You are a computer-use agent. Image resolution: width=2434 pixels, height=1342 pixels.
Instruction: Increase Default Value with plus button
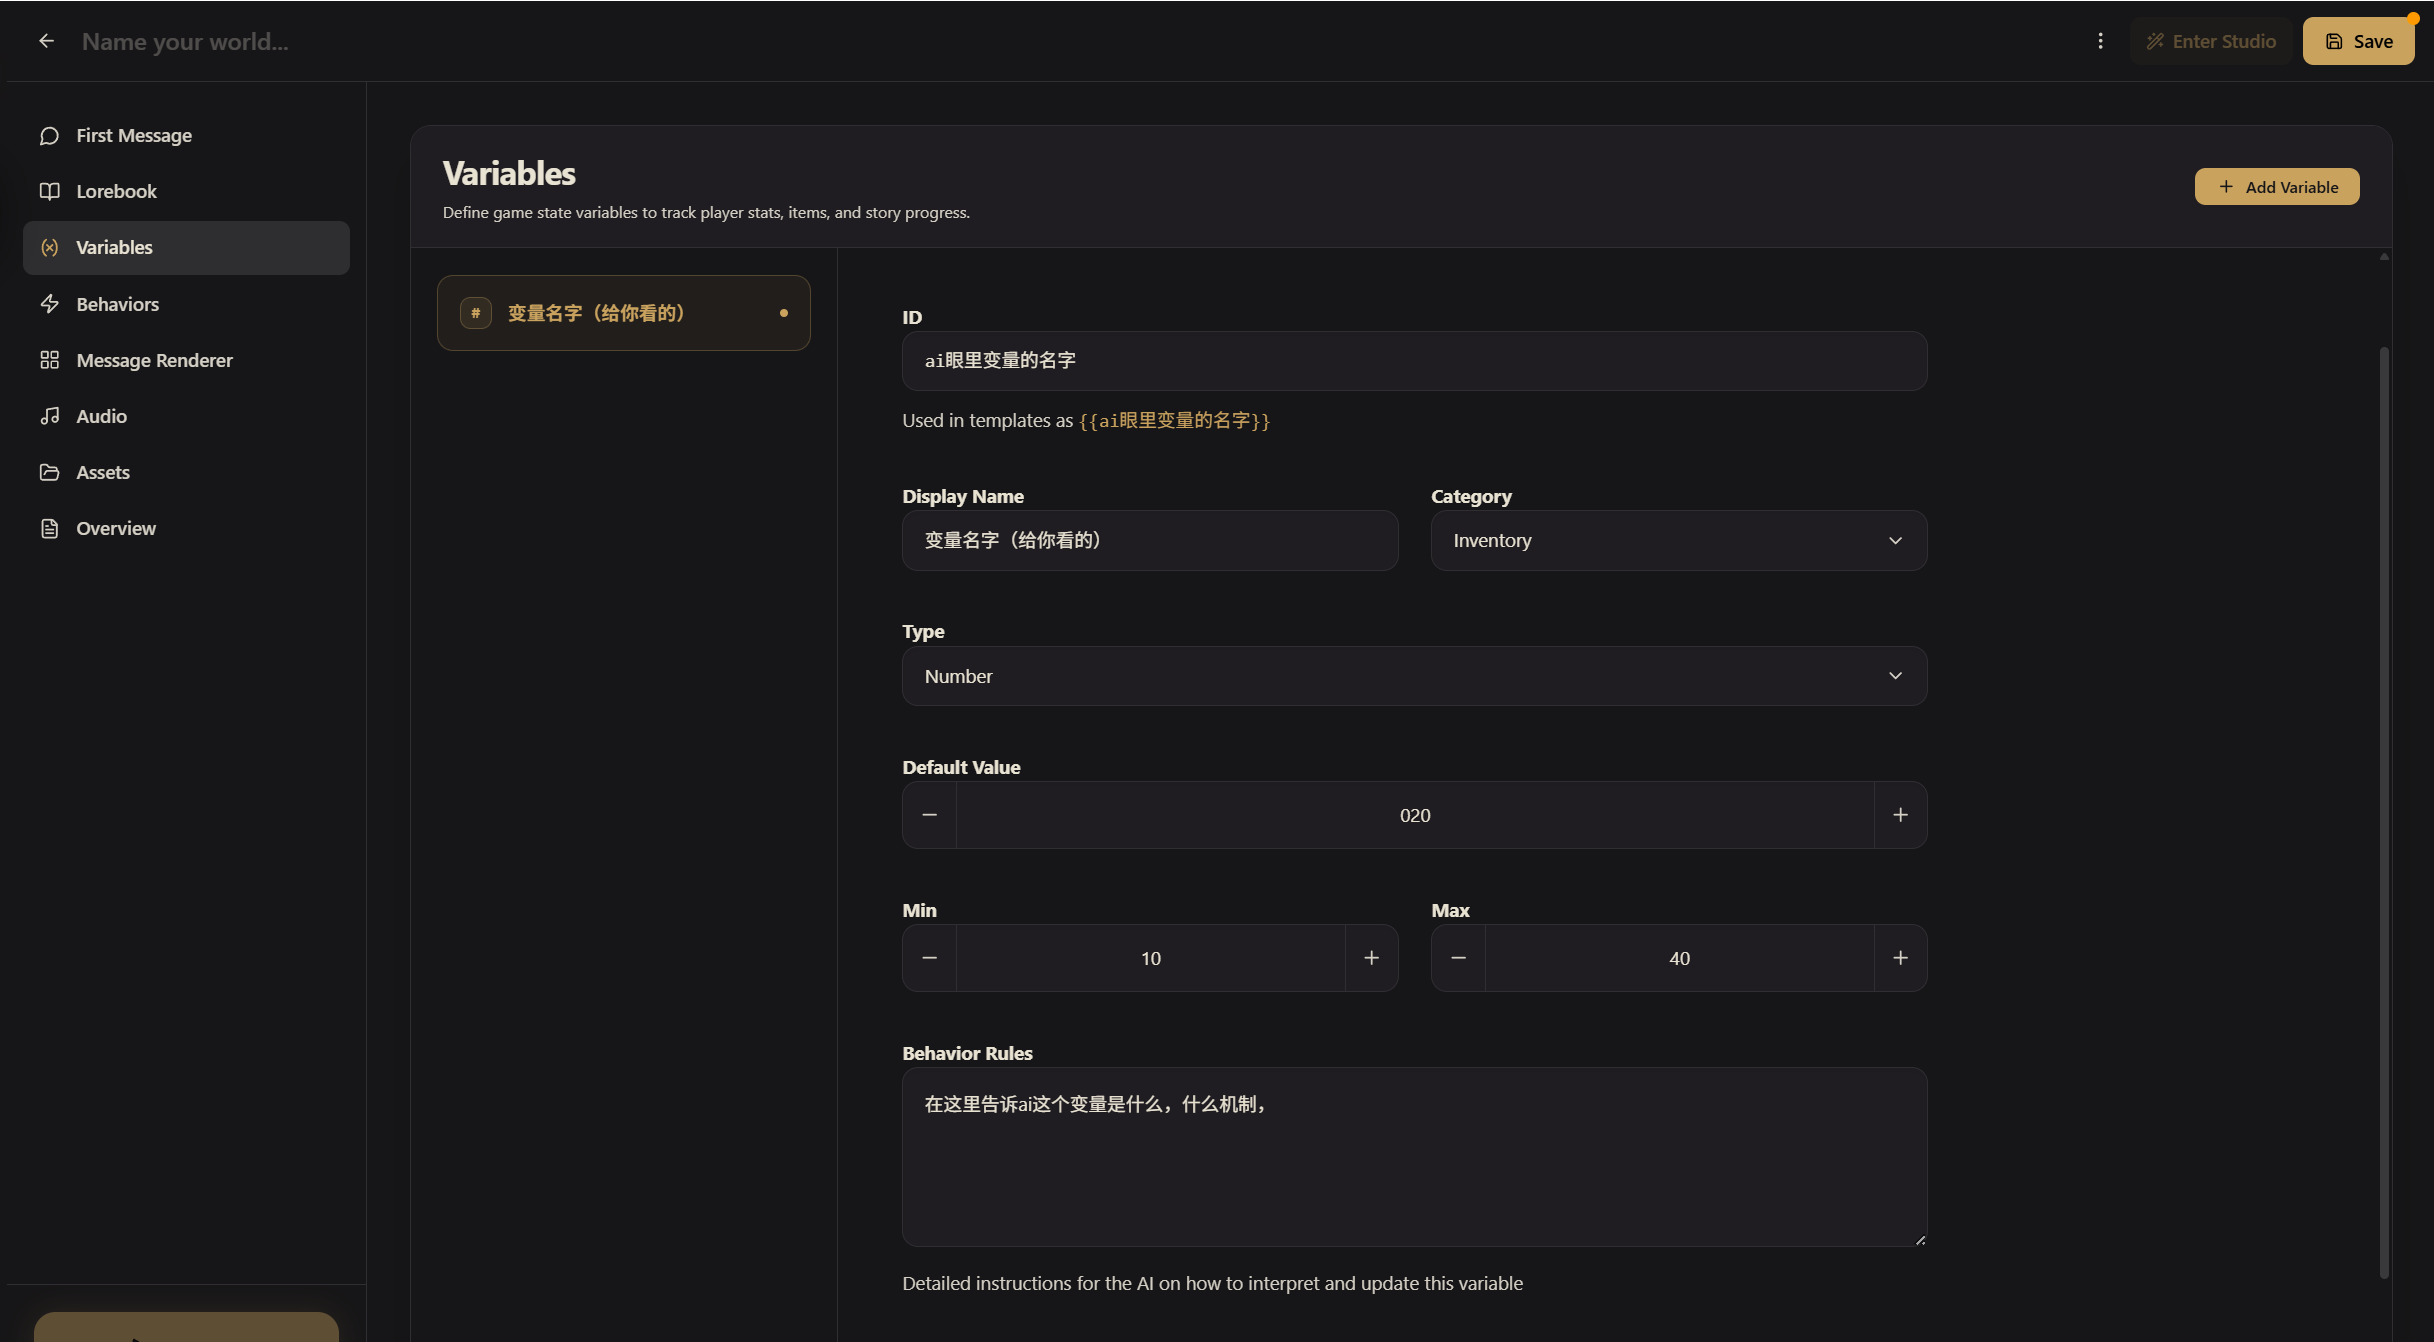tap(1900, 815)
